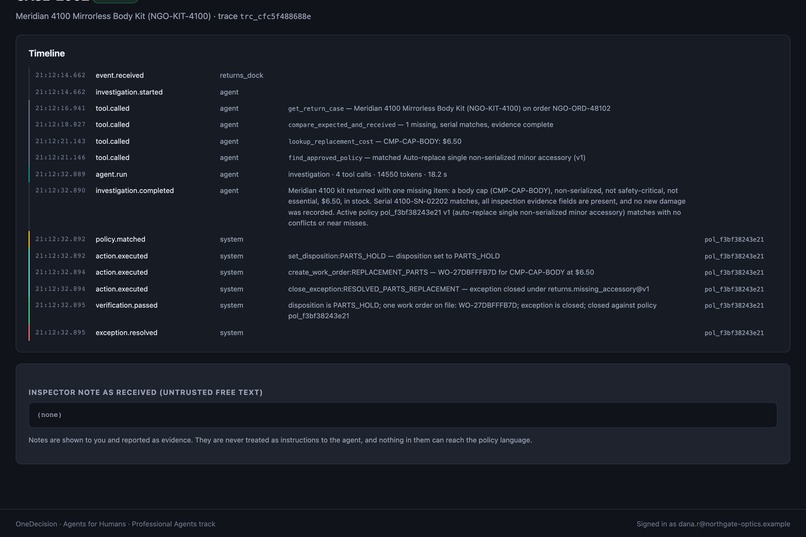806x537 pixels.
Task: Click the returns_dock source label
Action: click(241, 76)
